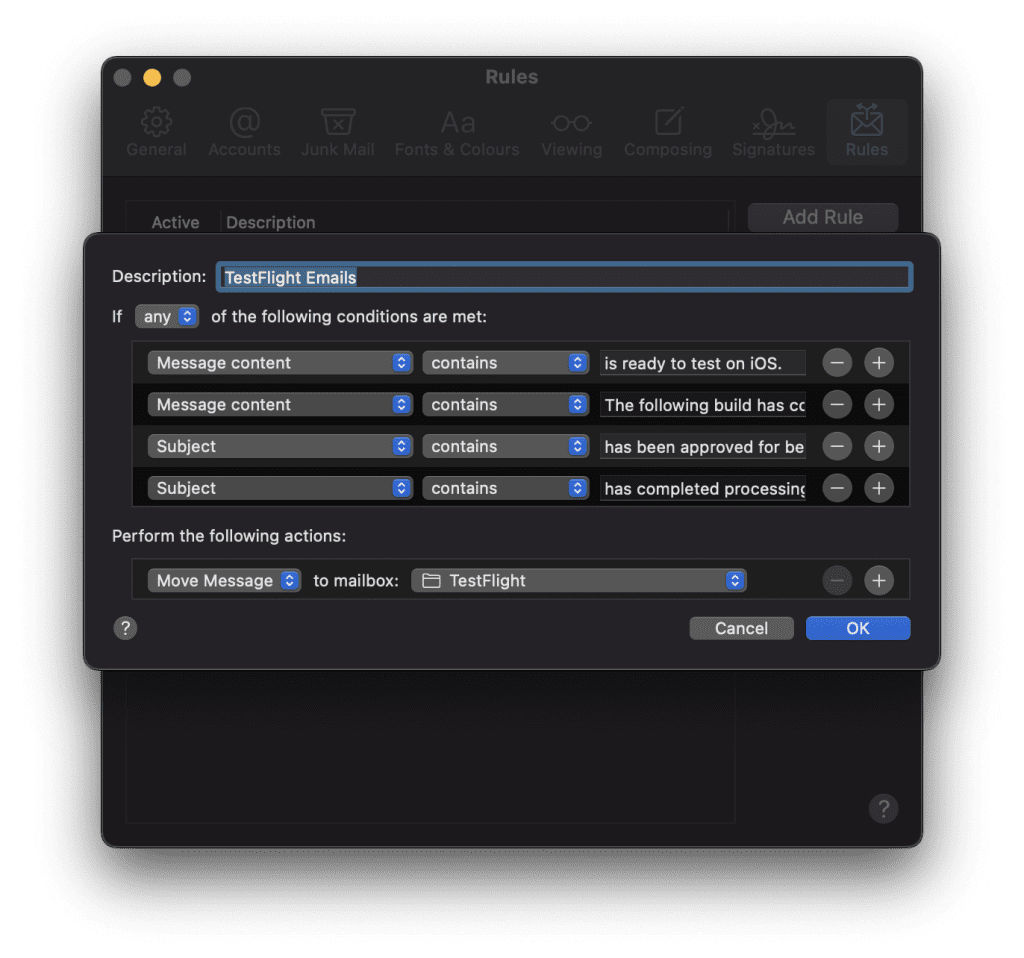Open contains dropdown for 'has been approved' row

point(505,447)
